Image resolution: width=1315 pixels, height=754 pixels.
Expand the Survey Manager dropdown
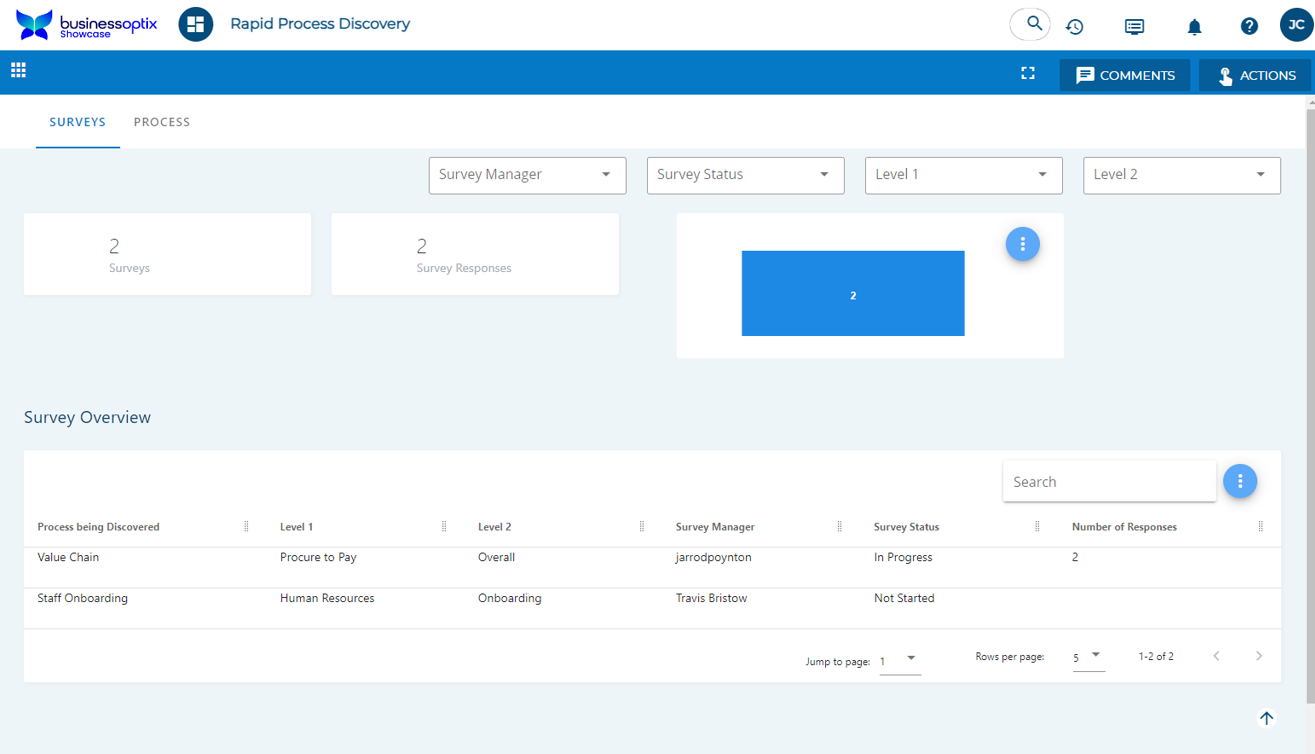pos(527,175)
